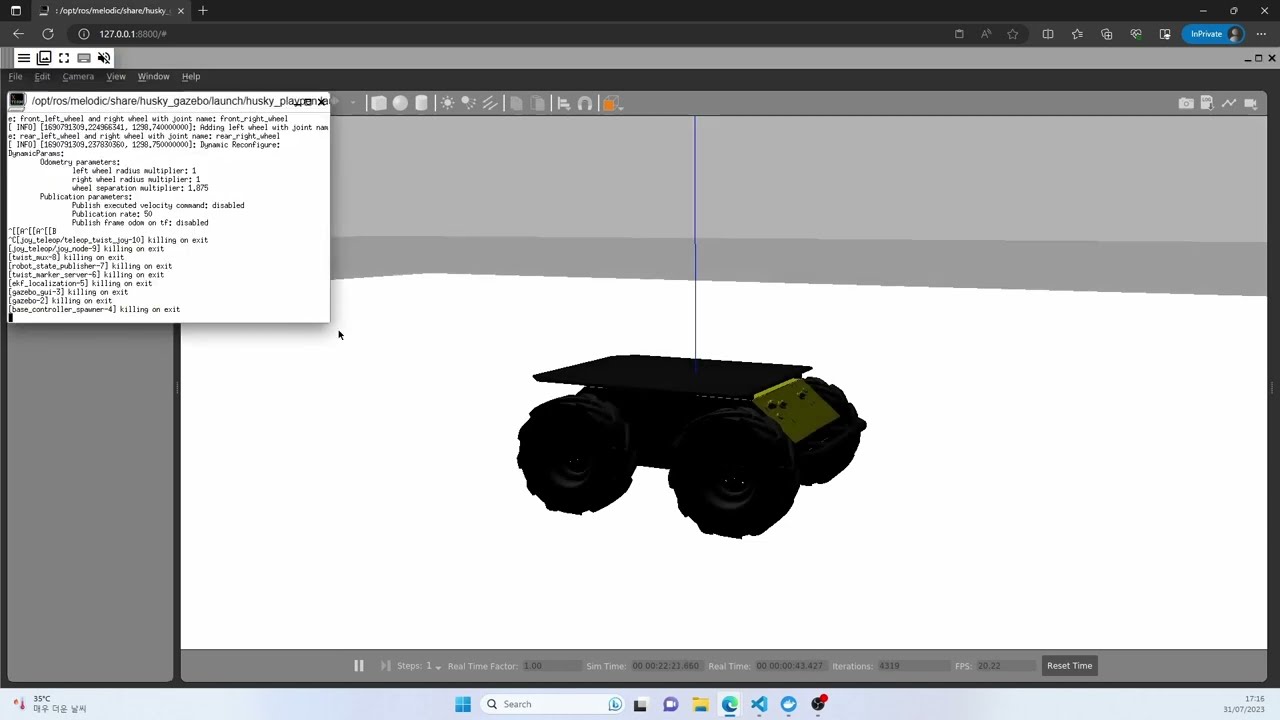Open the hamburger menu in the viewer toolbar
The height and width of the screenshot is (720, 1280).
[x=24, y=58]
